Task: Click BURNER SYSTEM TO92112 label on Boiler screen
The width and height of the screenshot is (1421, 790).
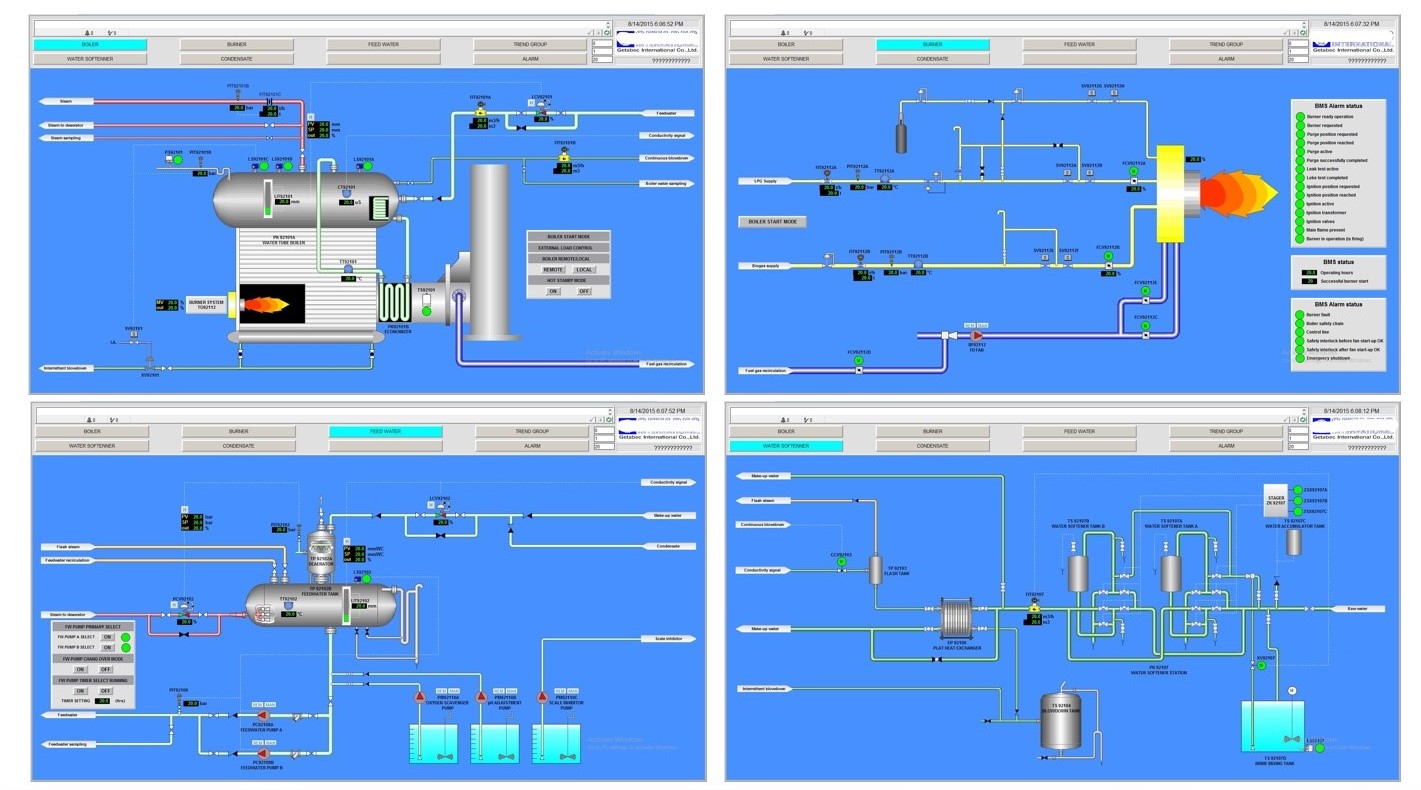Action: pos(206,305)
